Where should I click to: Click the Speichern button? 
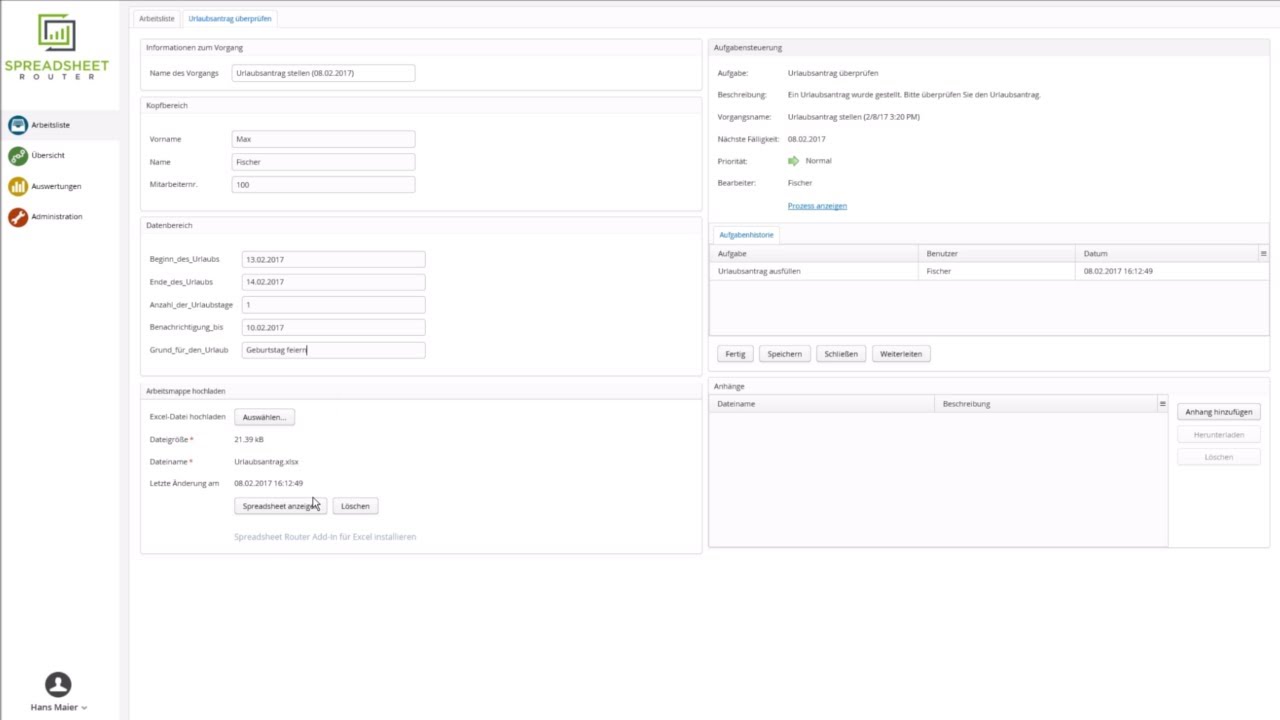click(784, 354)
